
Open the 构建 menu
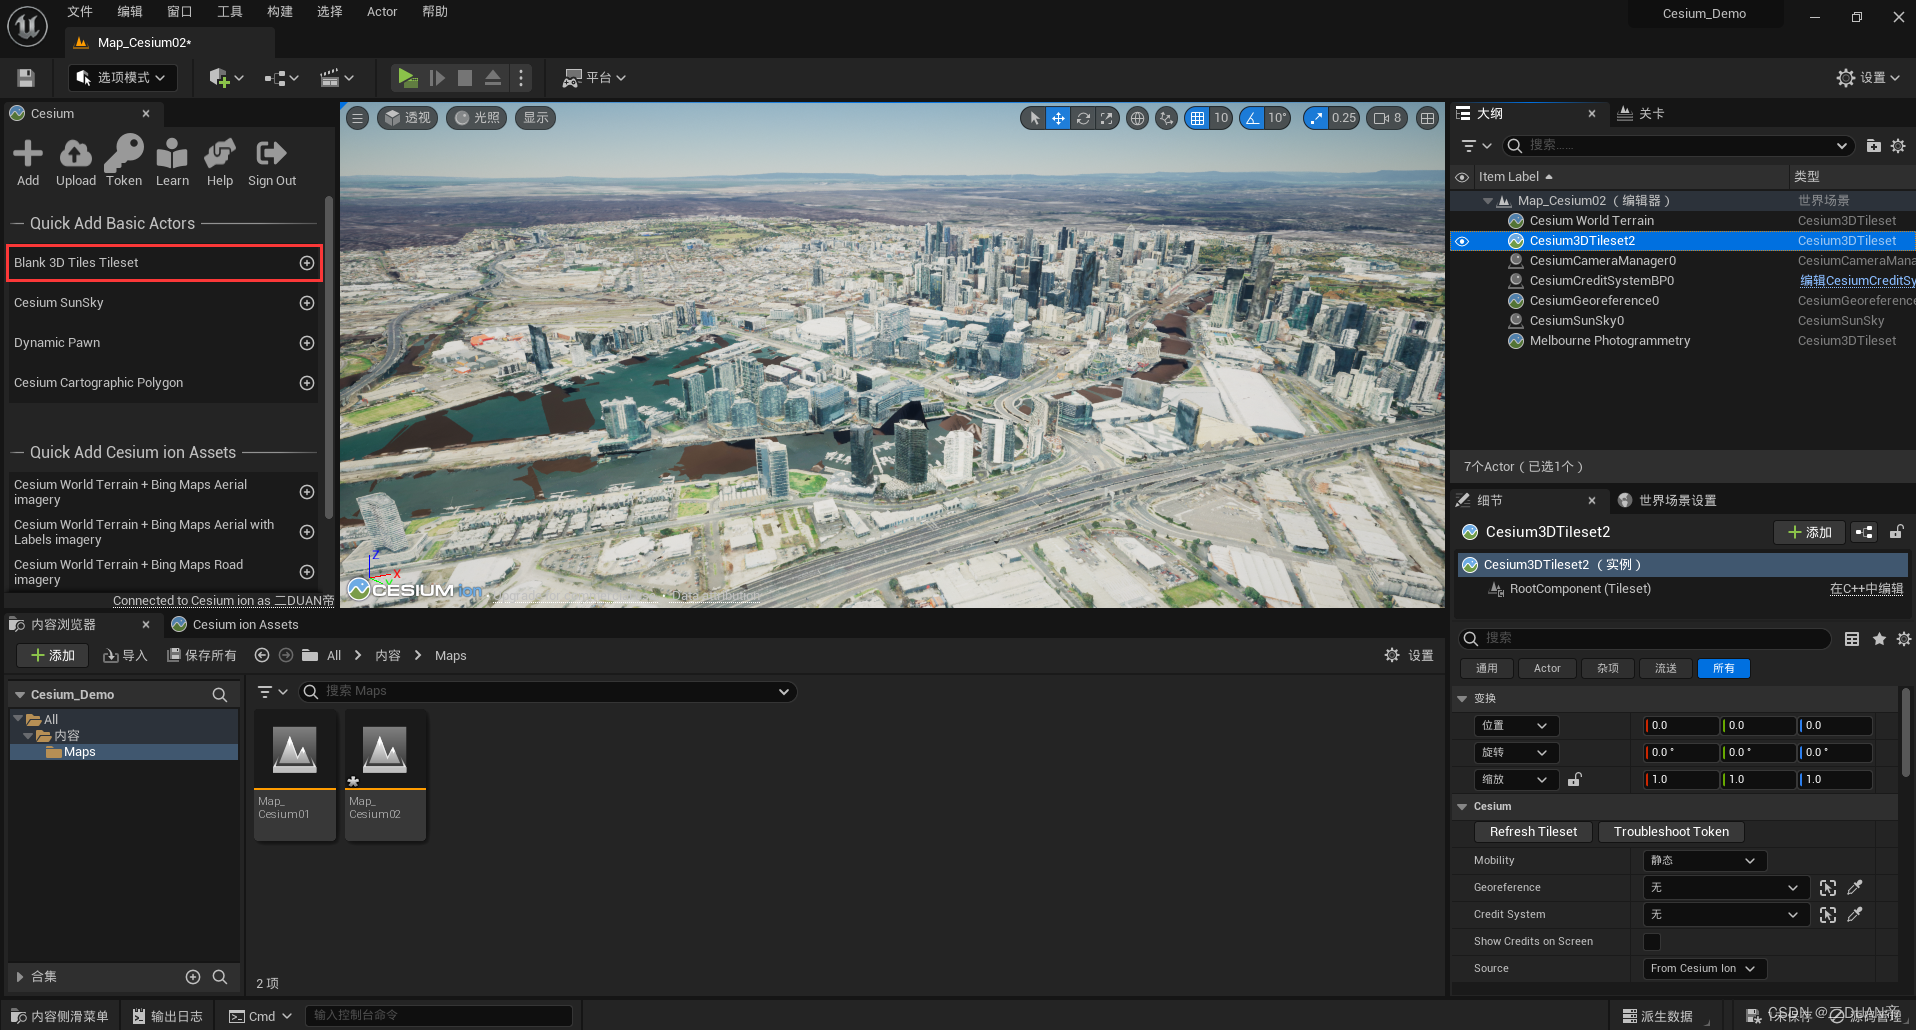[x=280, y=12]
